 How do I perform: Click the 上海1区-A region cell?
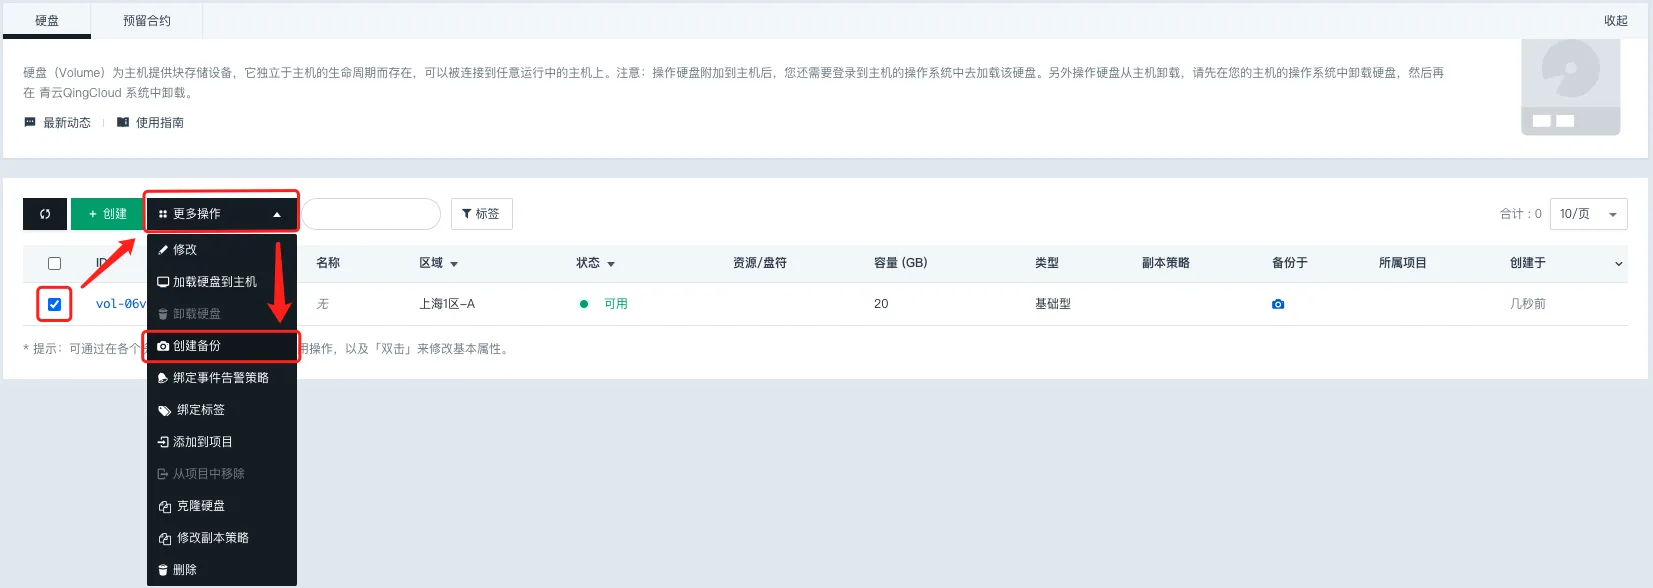point(447,304)
